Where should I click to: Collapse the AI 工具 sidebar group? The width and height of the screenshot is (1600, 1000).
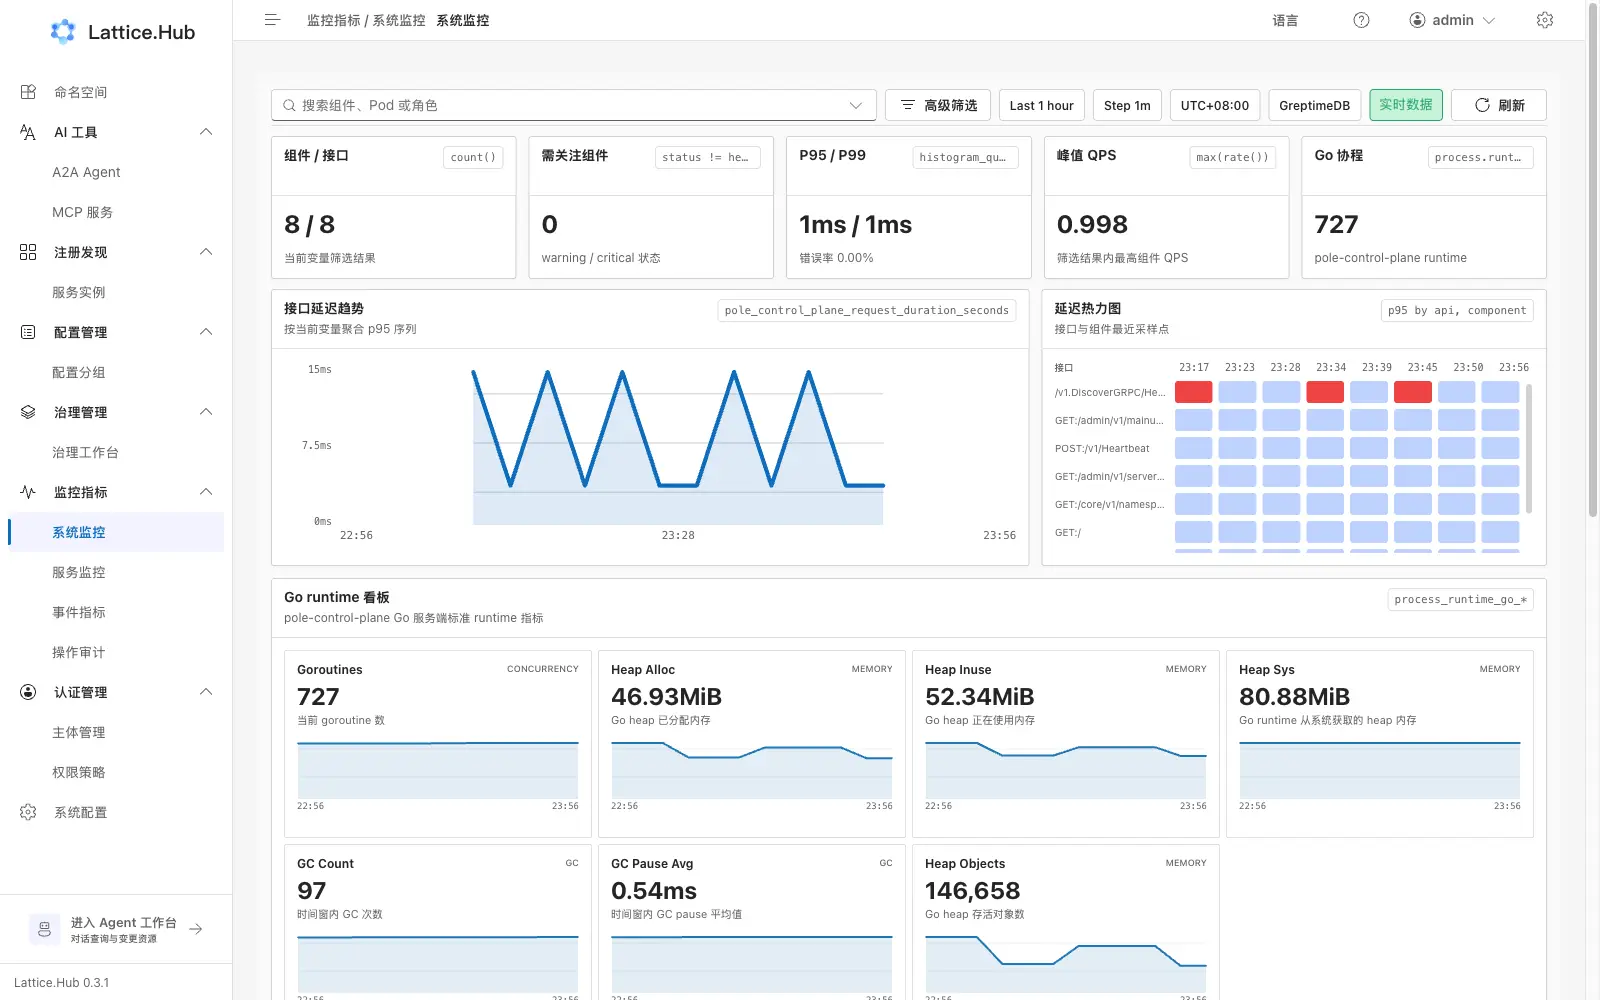click(206, 132)
